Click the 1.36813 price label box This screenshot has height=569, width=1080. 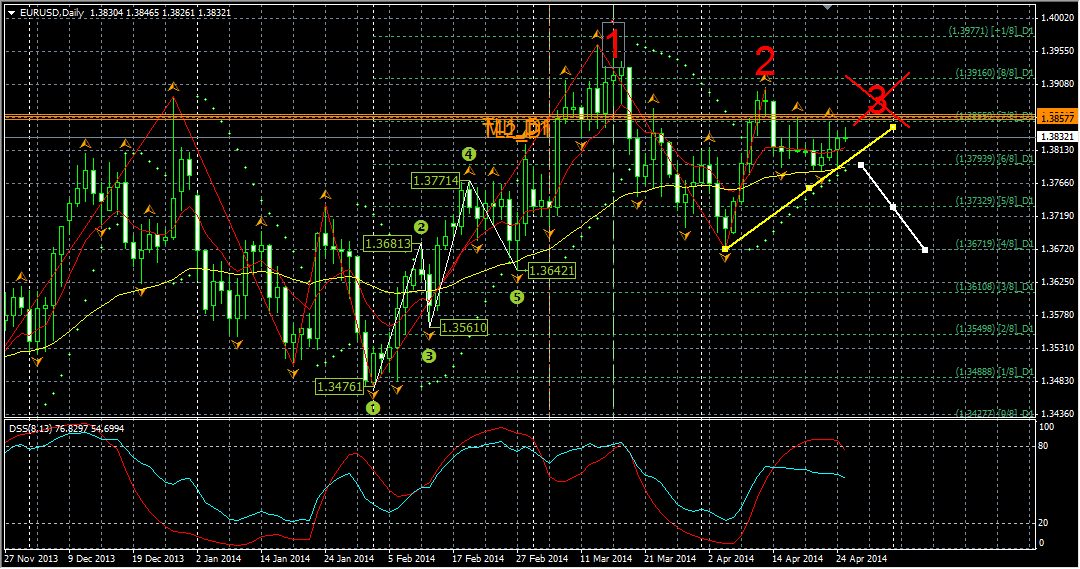click(x=388, y=243)
